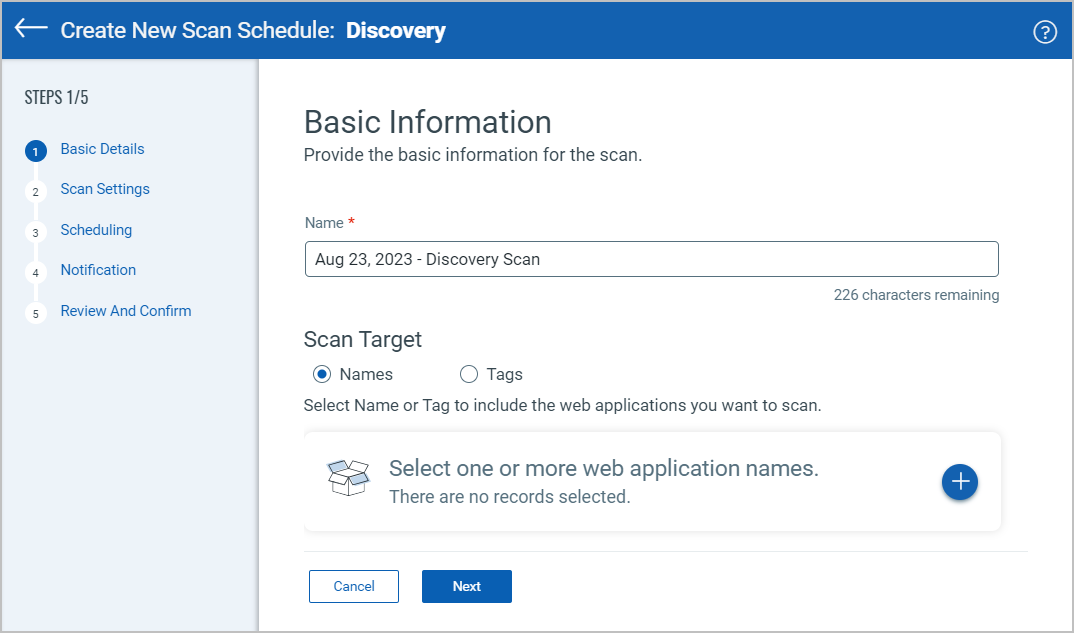Click the empty box illustration icon

(349, 479)
